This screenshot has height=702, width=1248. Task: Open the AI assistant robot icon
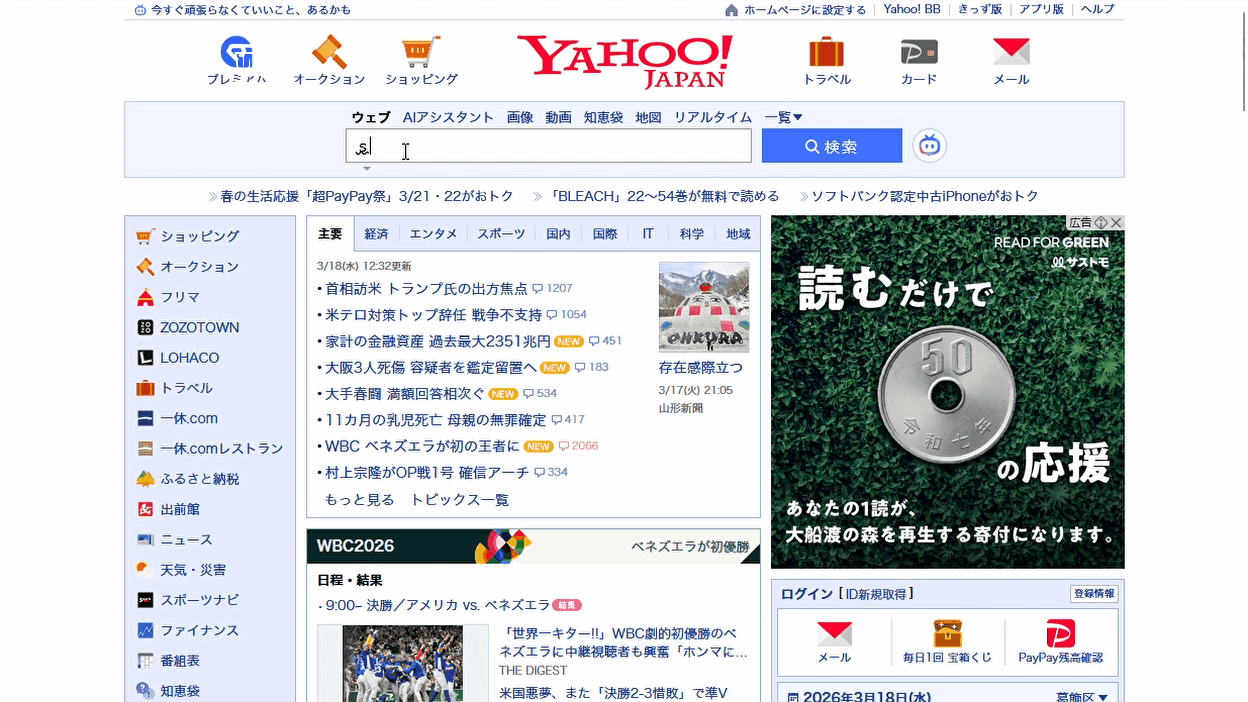tap(930, 146)
